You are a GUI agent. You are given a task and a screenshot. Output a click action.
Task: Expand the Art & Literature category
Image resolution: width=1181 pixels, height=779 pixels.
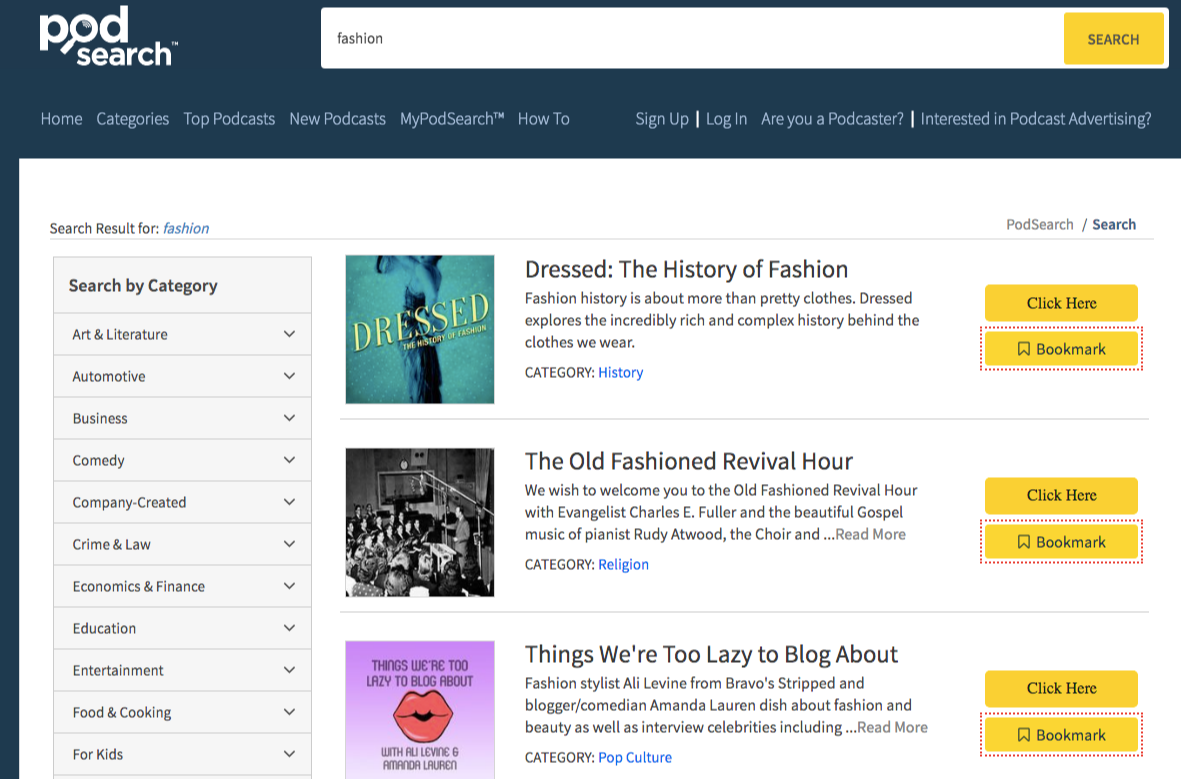(x=182, y=335)
